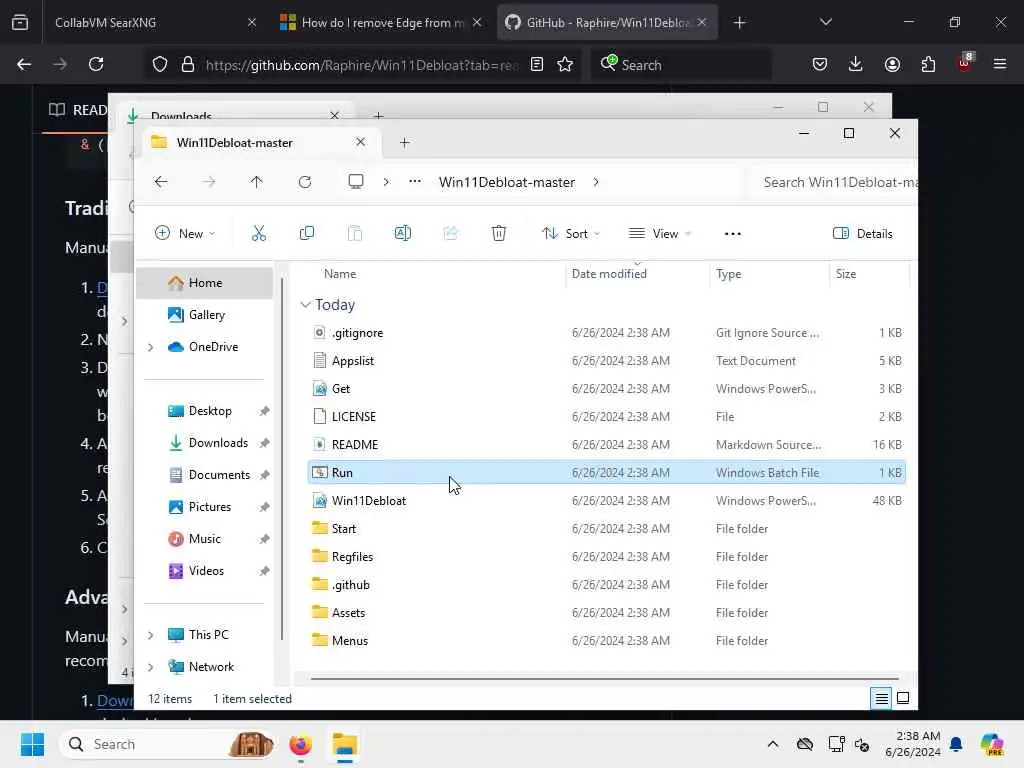Click chevron after Win11Debloat-master in address bar
Image resolution: width=1024 pixels, height=768 pixels.
tap(596, 182)
